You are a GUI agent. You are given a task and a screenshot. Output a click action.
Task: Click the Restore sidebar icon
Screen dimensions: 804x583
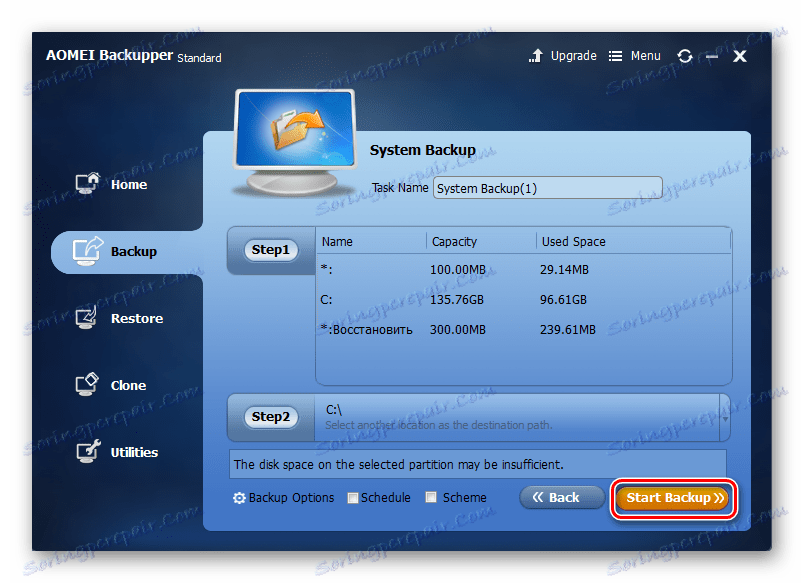point(87,317)
